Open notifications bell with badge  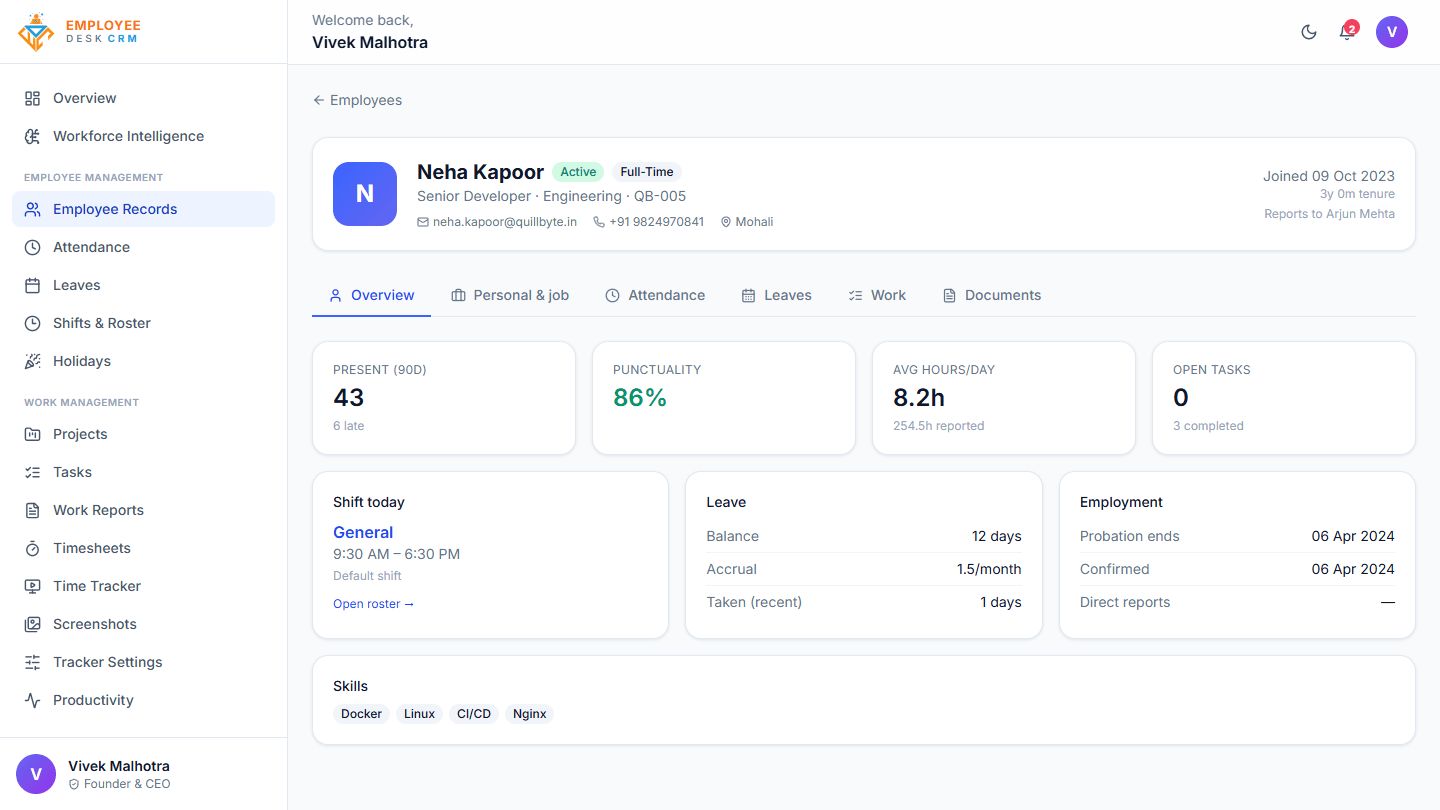pos(1347,32)
